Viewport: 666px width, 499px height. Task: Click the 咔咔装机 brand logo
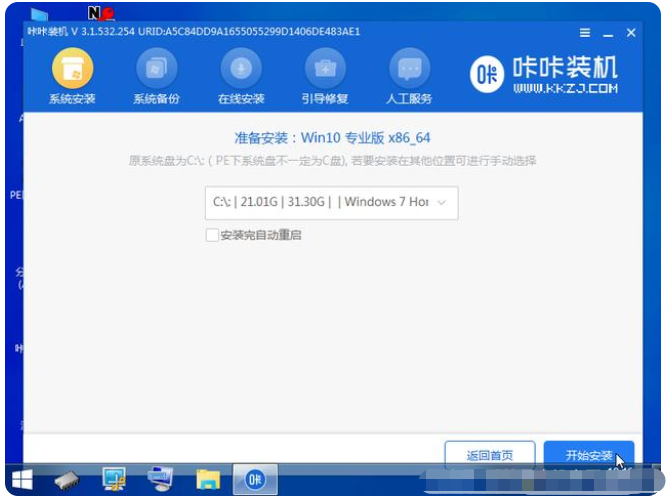pyautogui.click(x=544, y=75)
